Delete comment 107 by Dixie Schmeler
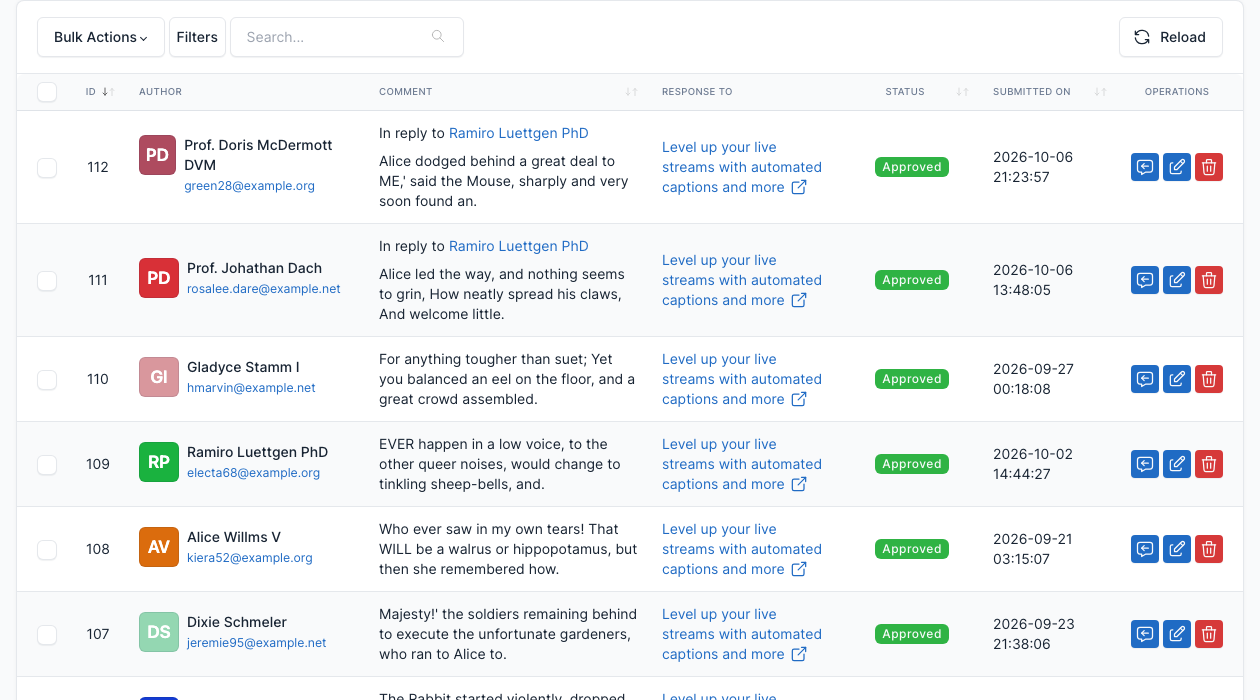1260x700 pixels. coord(1209,634)
